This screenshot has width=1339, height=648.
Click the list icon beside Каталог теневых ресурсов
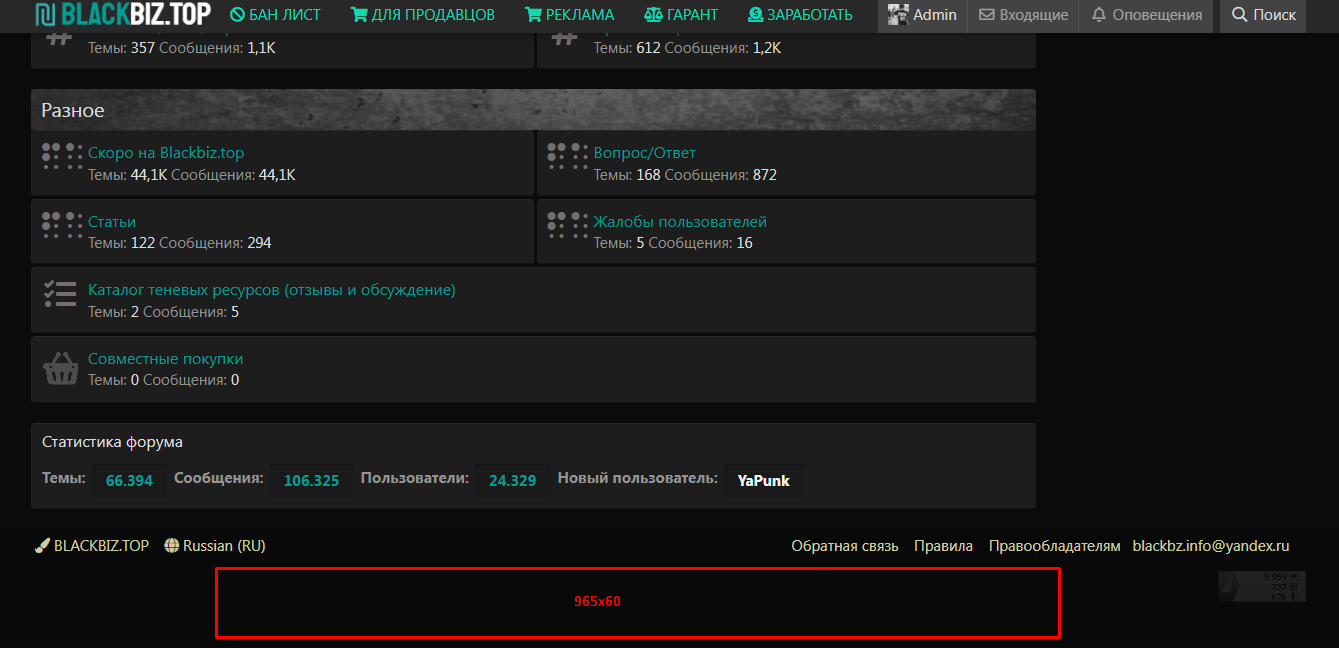(61, 293)
